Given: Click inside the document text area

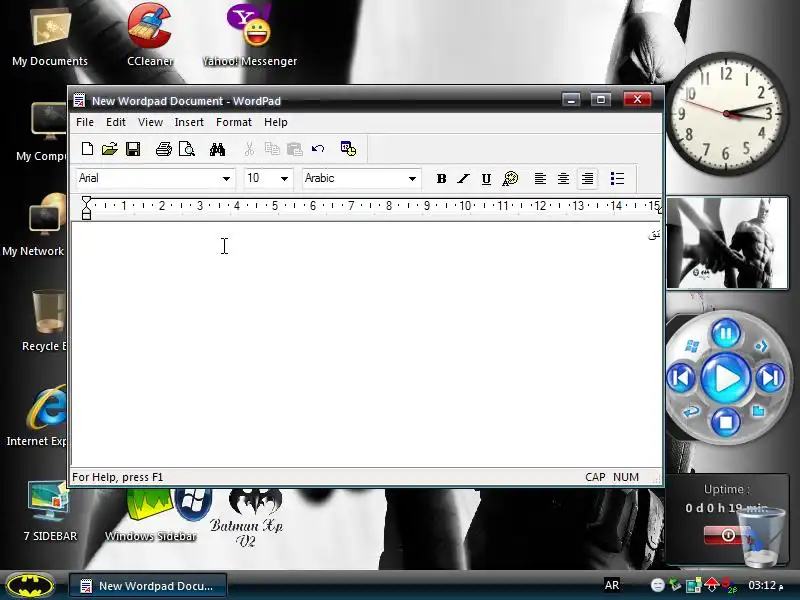Looking at the screenshot, I should (366, 344).
